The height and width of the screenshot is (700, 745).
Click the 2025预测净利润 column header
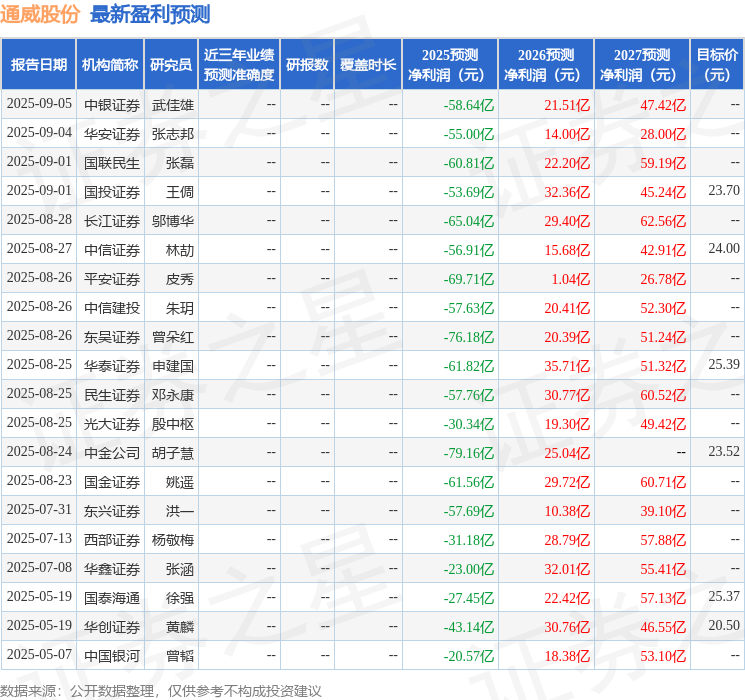(x=450, y=65)
